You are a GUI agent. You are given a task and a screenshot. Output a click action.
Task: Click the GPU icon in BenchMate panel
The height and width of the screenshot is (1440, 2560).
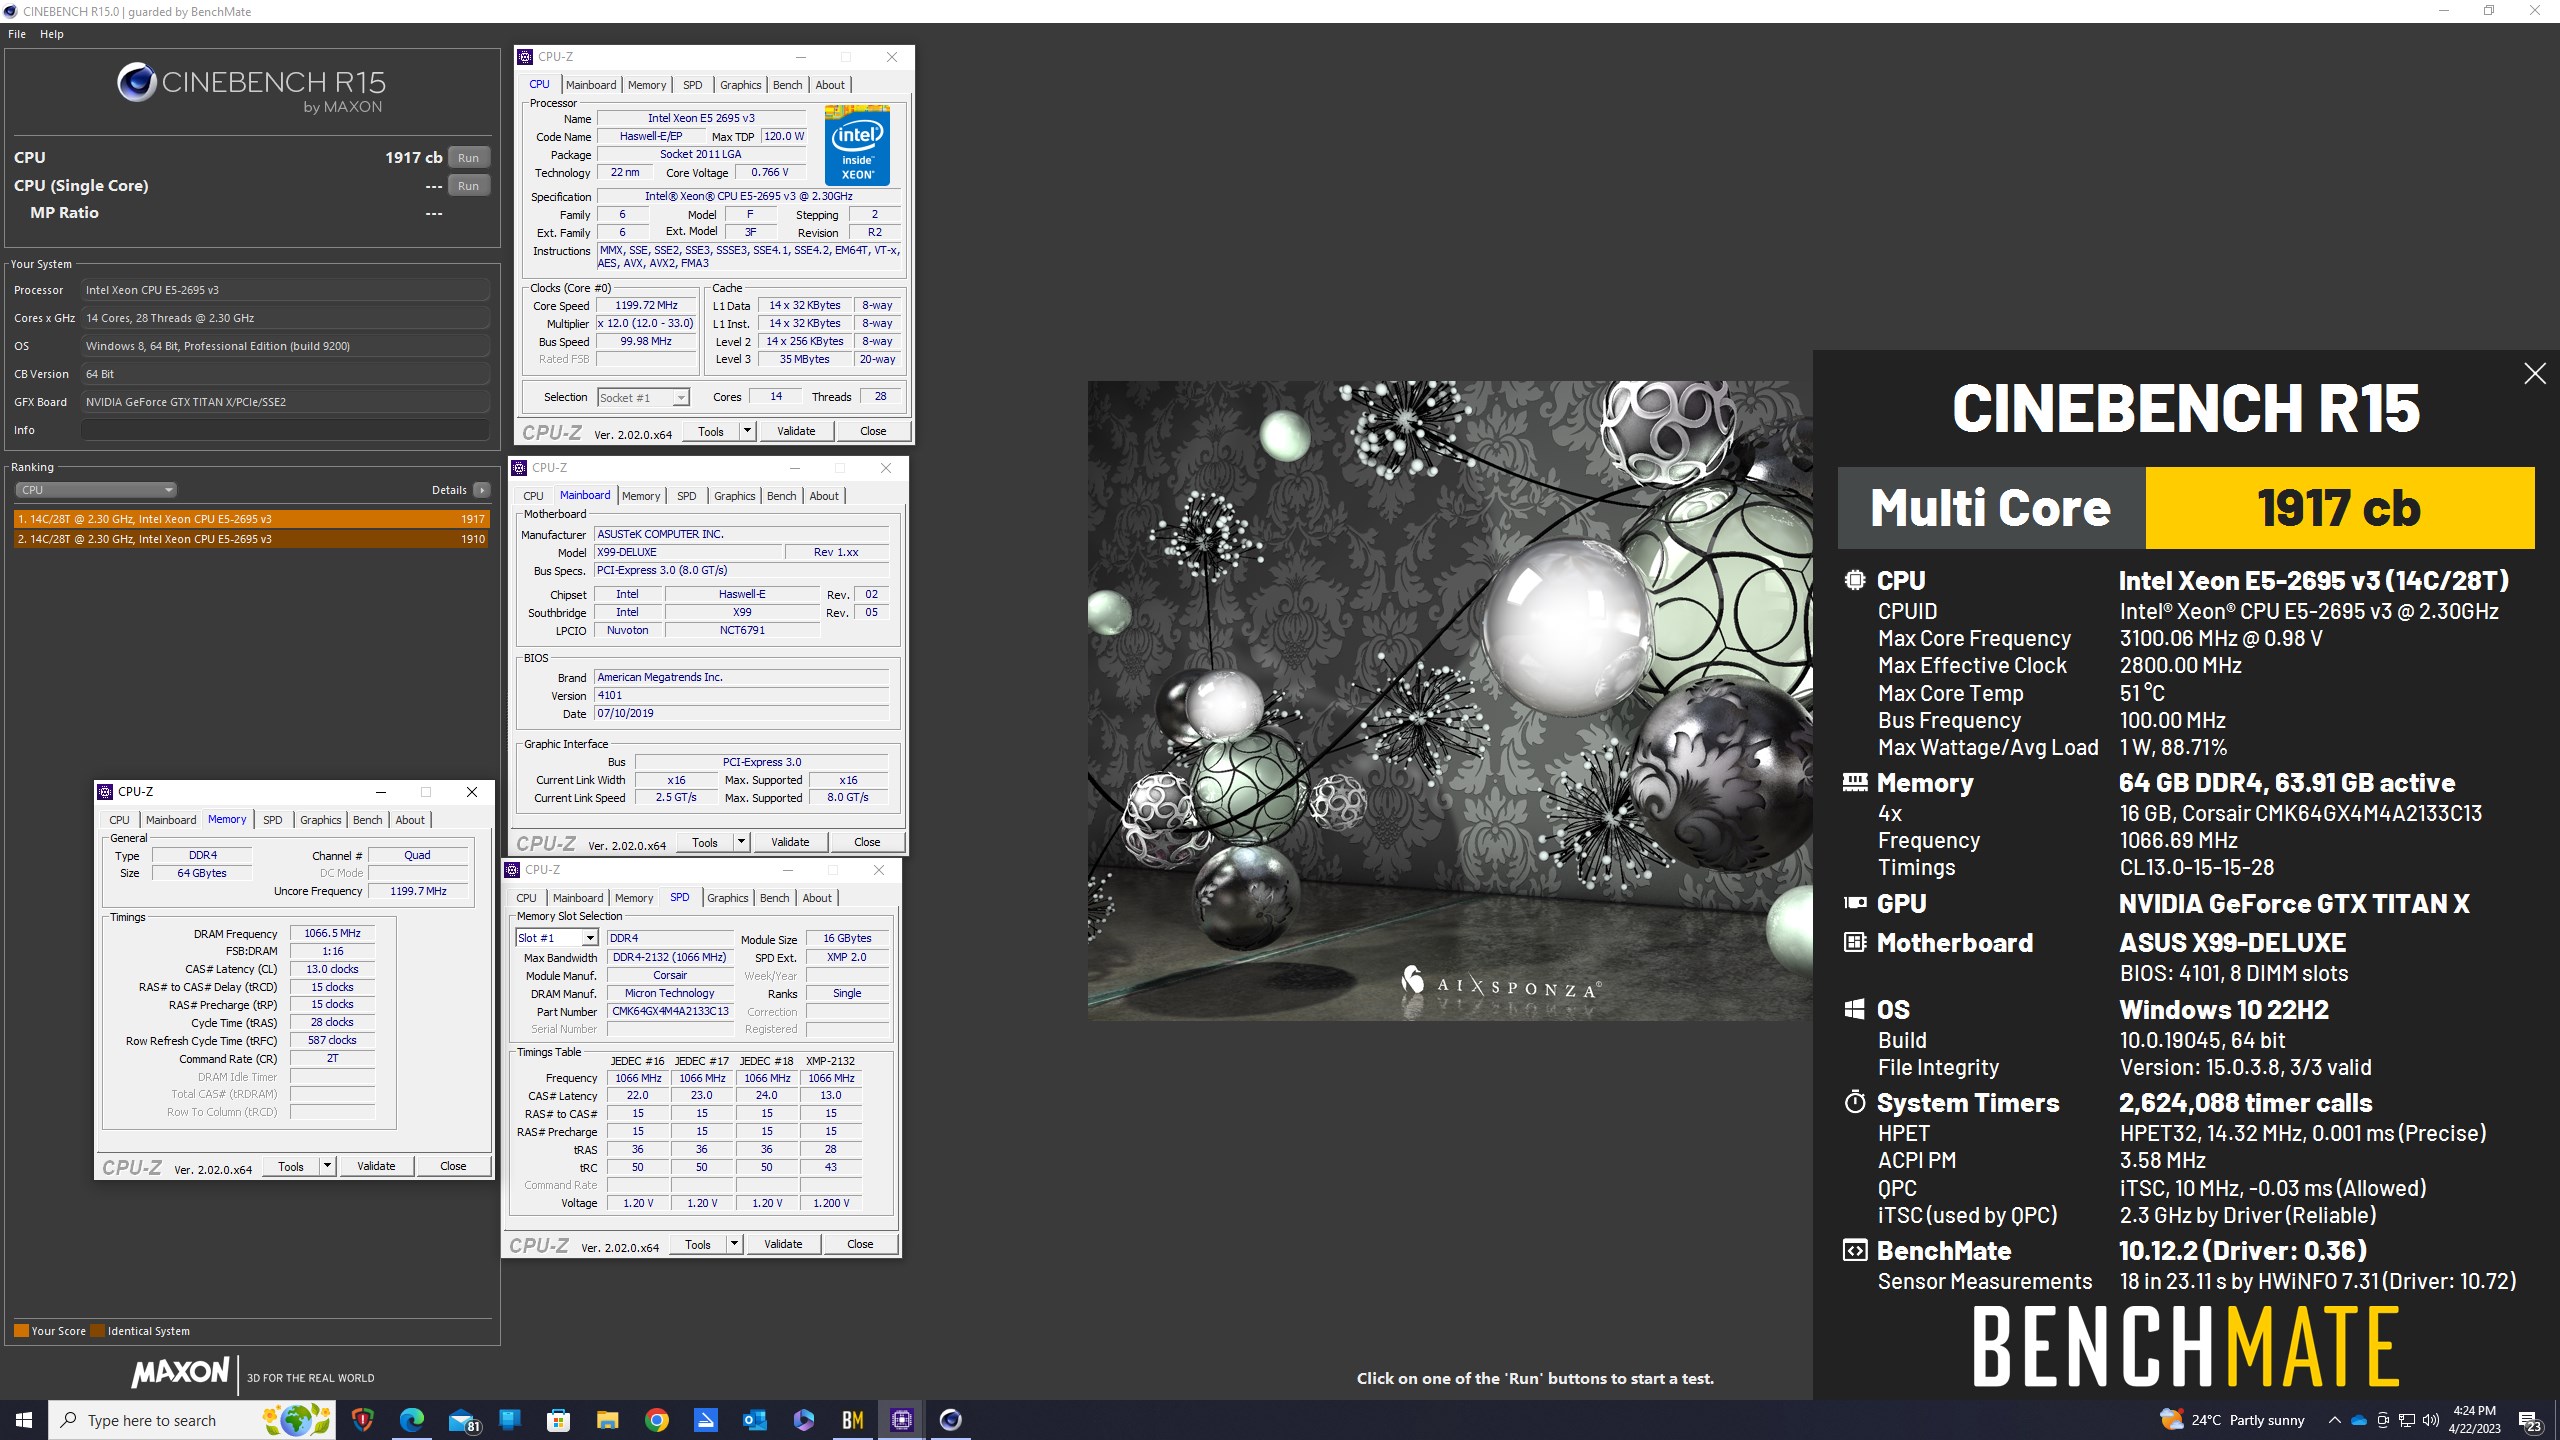coord(1855,903)
